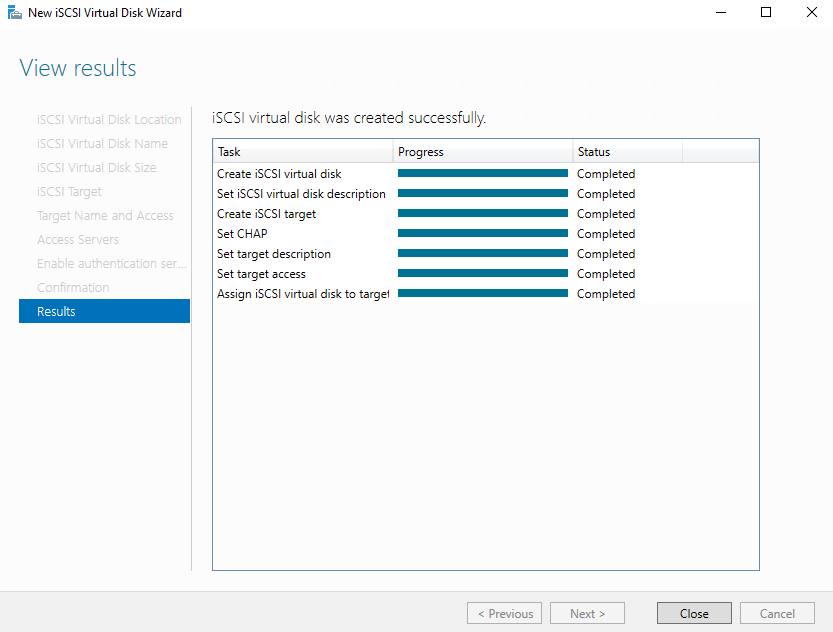Image resolution: width=833 pixels, height=632 pixels.
Task: Click the Previous button
Action: 504,613
